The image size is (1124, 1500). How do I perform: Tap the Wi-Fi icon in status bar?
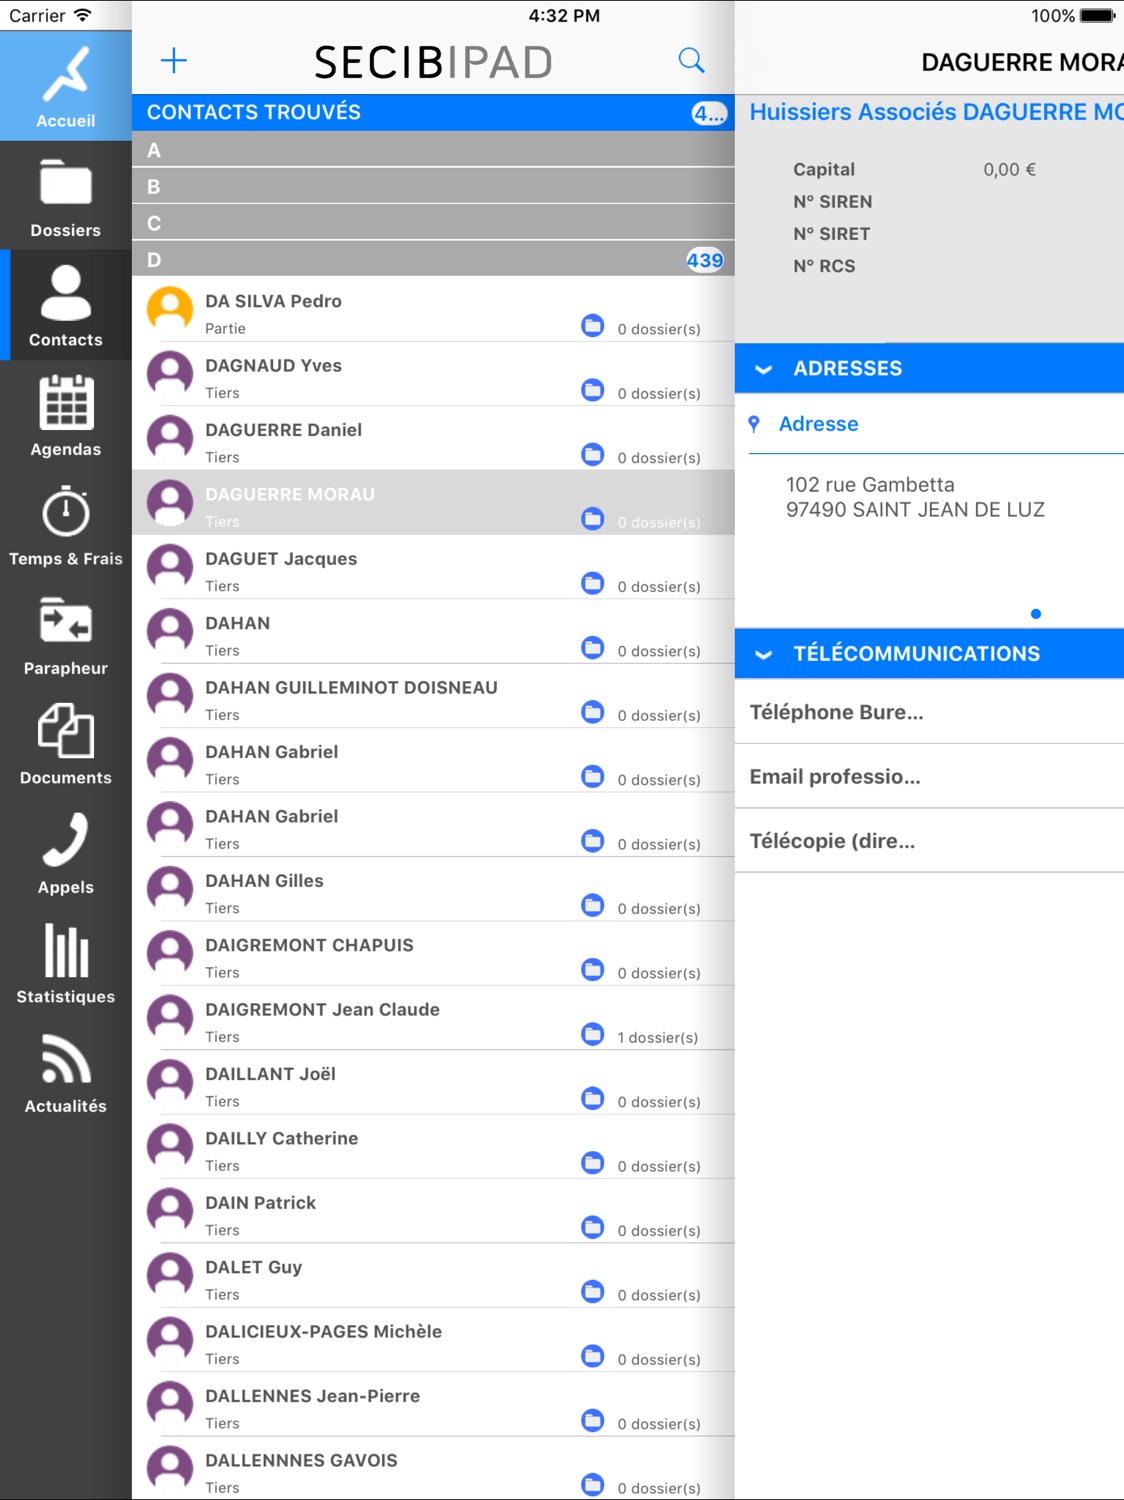(82, 15)
